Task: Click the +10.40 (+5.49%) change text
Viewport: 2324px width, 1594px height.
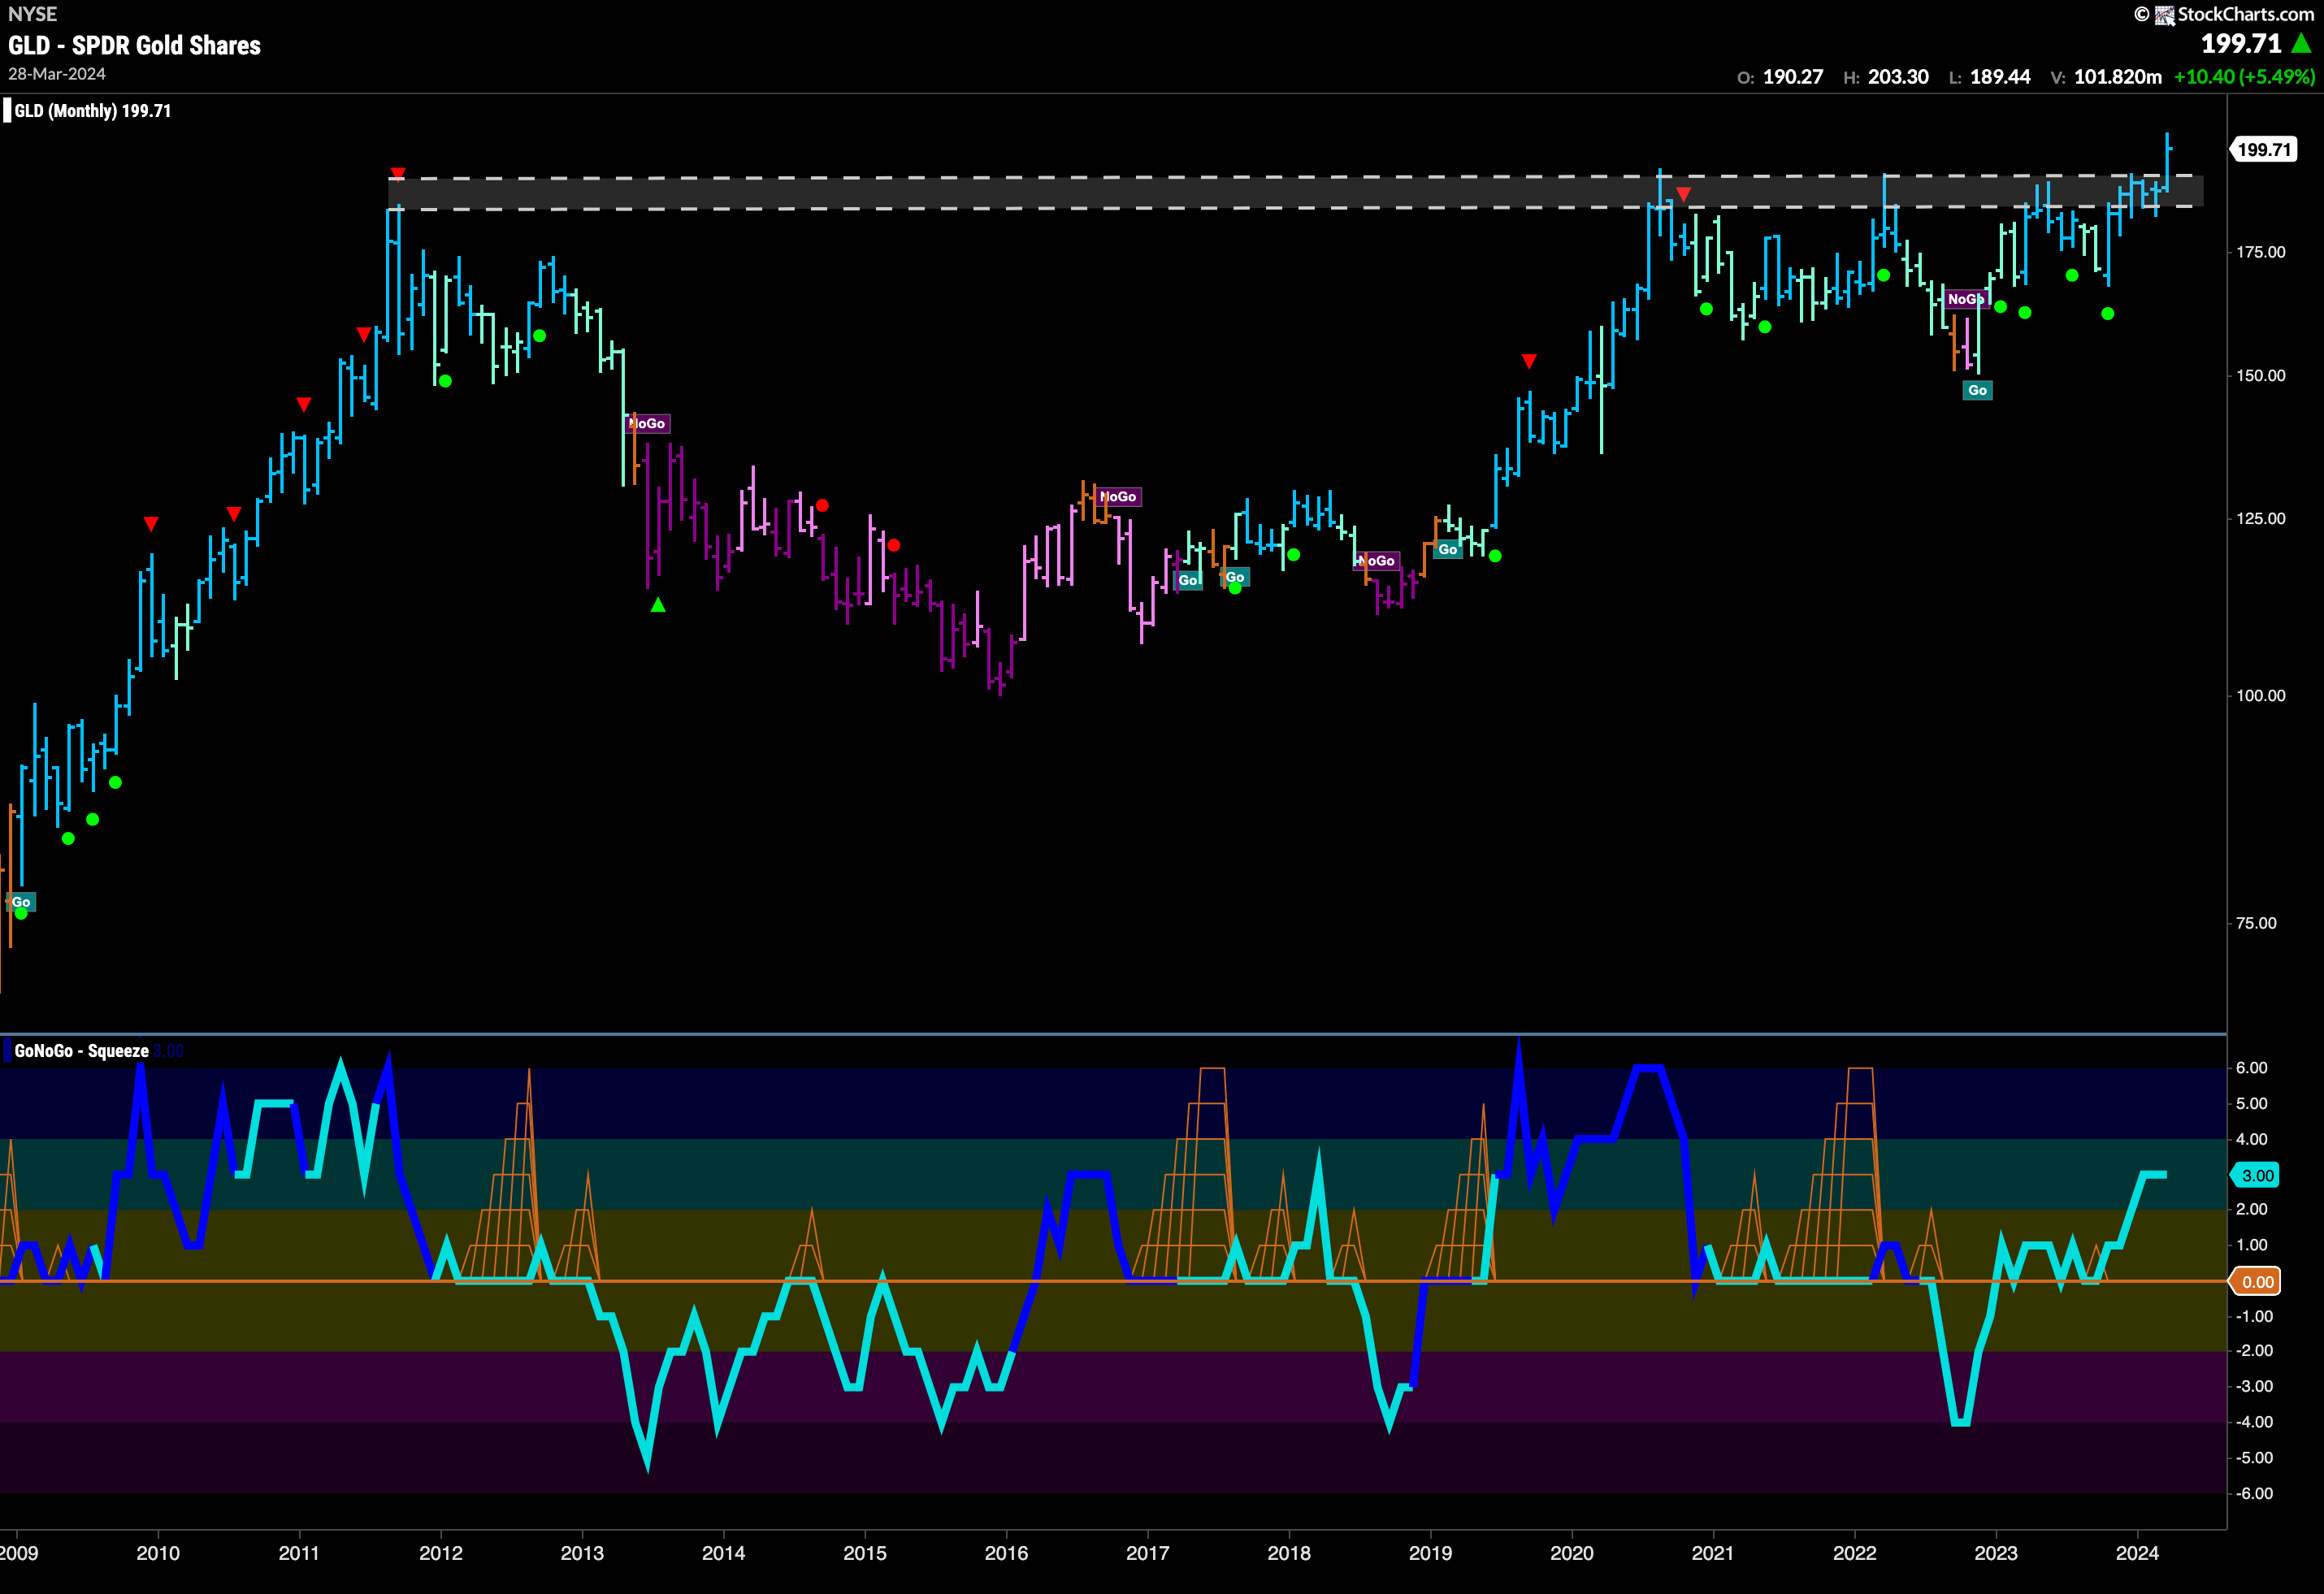Action: click(2245, 77)
